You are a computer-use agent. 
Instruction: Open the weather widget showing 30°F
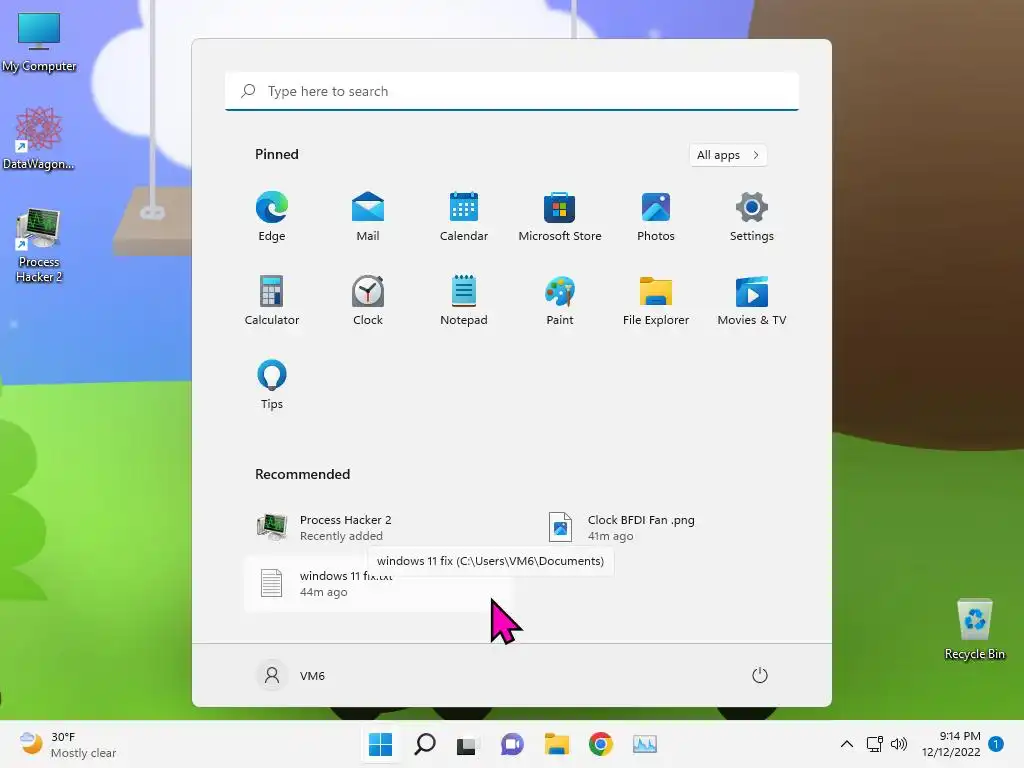(67, 744)
